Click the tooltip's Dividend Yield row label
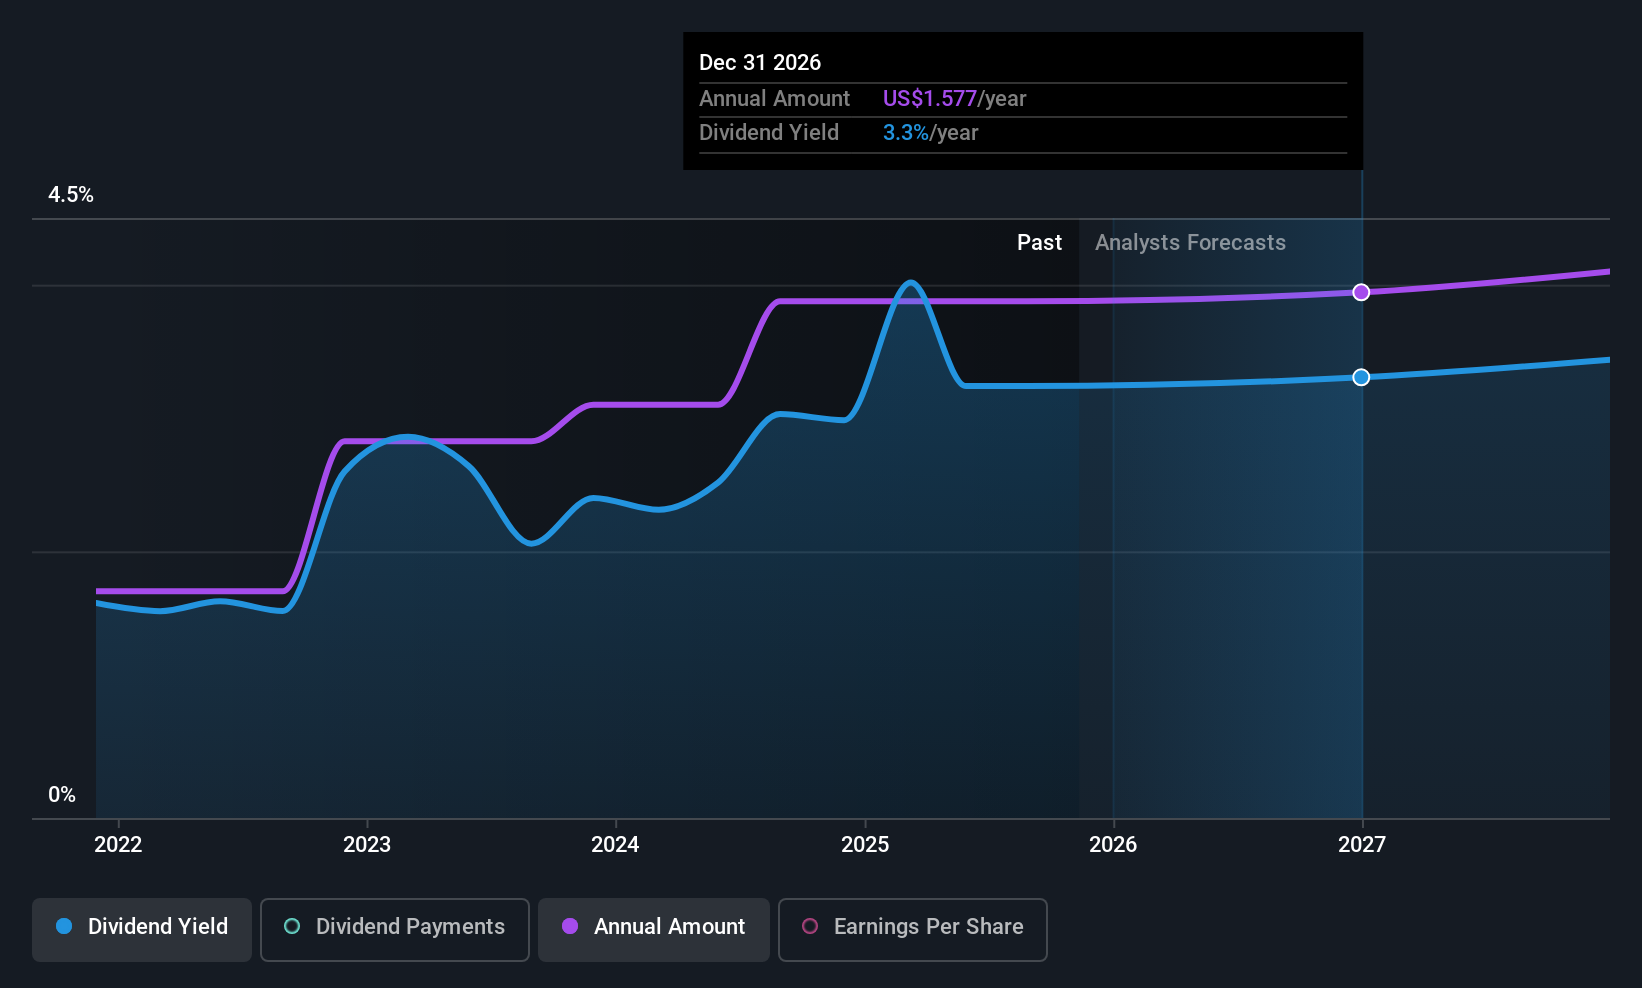Viewport: 1642px width, 988px height. pyautogui.click(x=769, y=133)
